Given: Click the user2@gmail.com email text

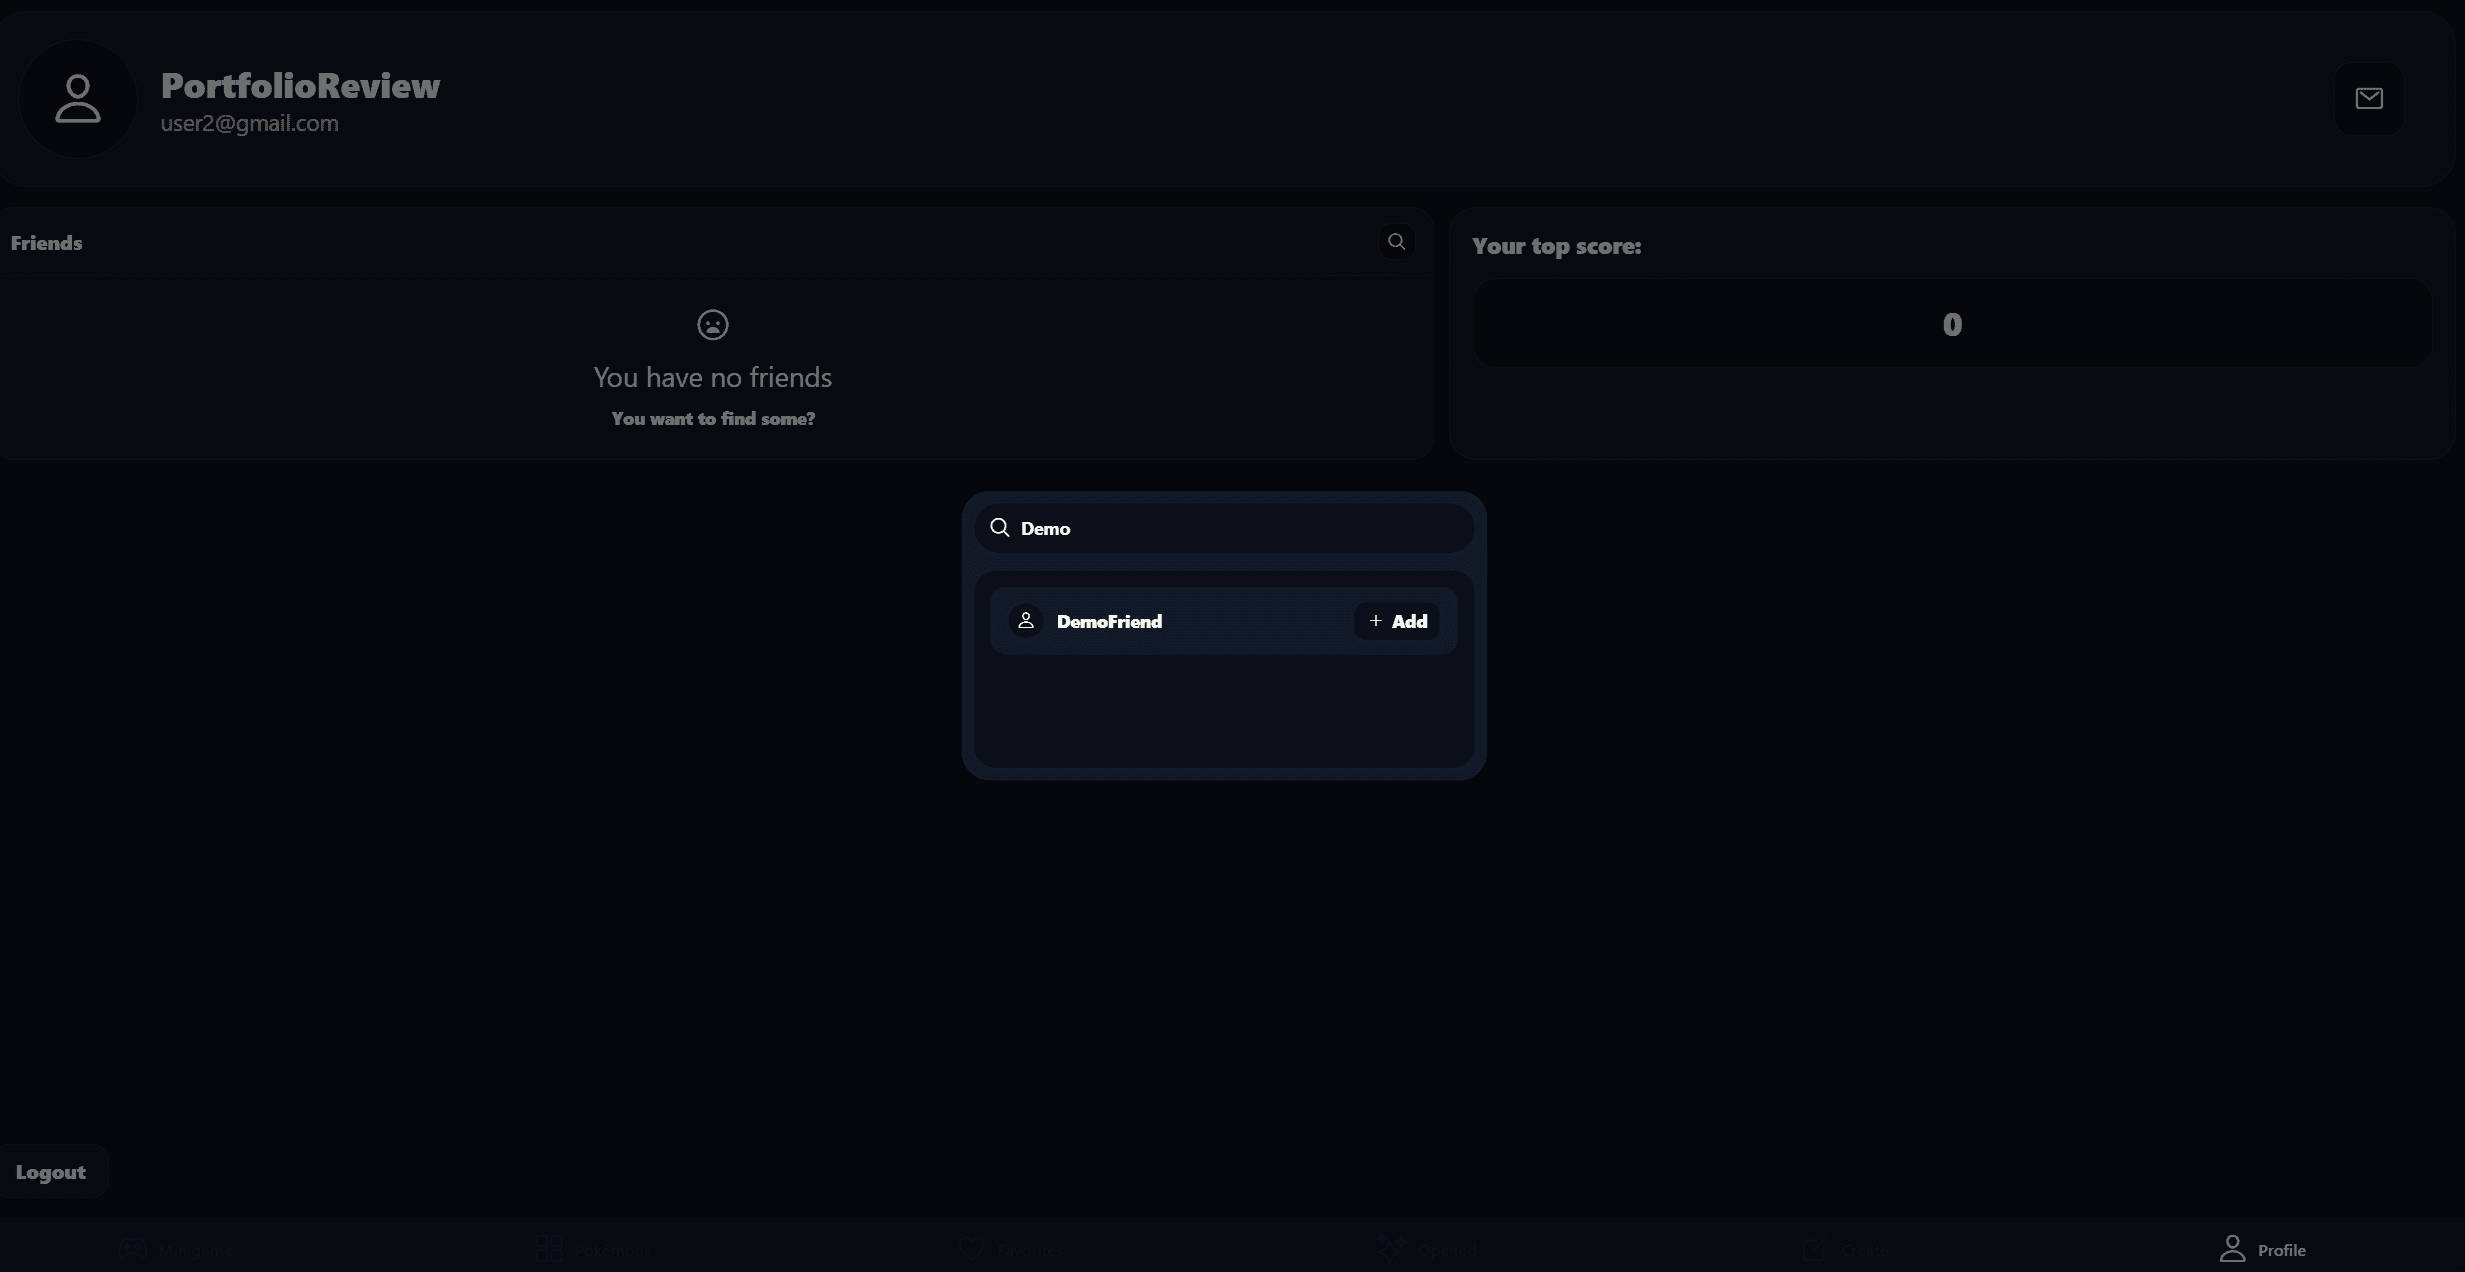Looking at the screenshot, I should pos(249,123).
